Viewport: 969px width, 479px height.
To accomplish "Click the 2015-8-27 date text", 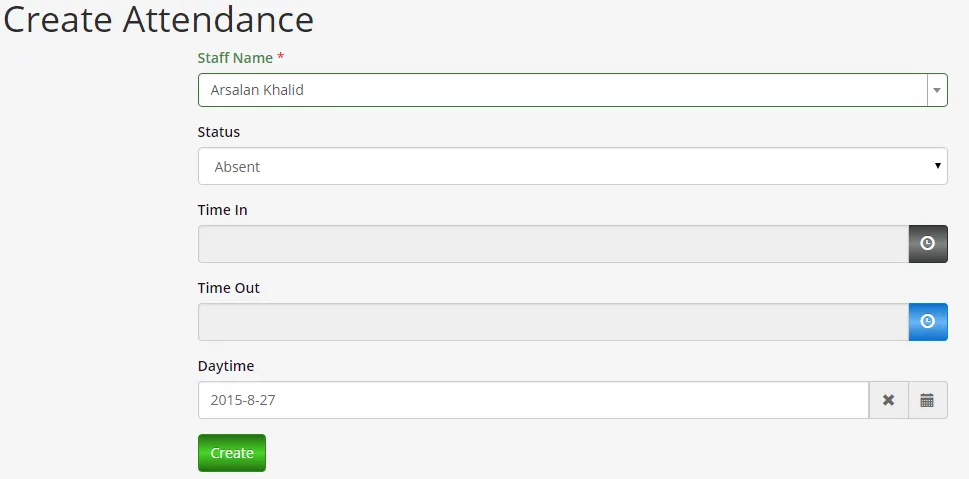I will point(243,400).
